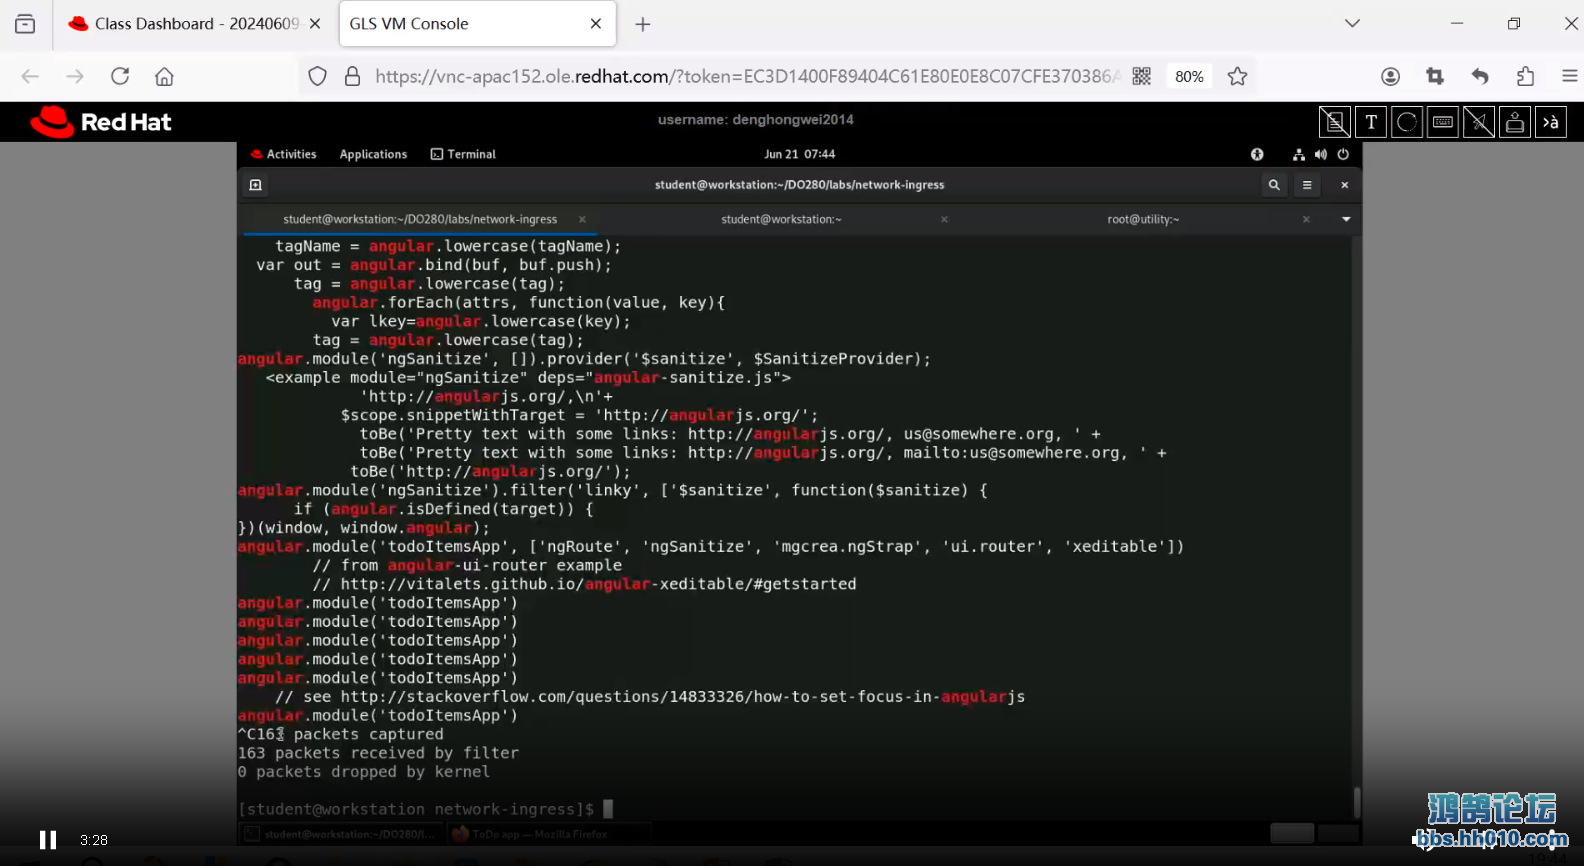The width and height of the screenshot is (1584, 866).
Task: Click the volume speaker icon in GNOME top bar
Action: pos(1321,154)
